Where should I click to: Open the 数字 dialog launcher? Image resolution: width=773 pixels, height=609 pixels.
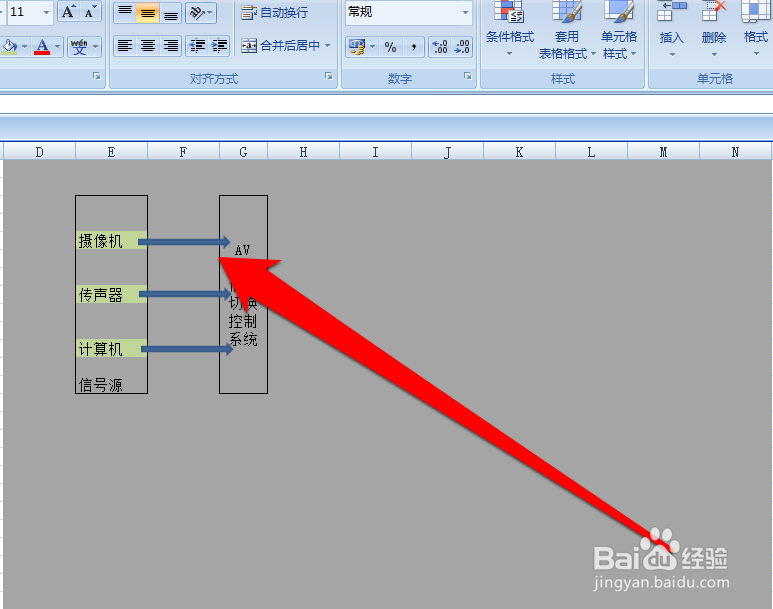point(468,76)
